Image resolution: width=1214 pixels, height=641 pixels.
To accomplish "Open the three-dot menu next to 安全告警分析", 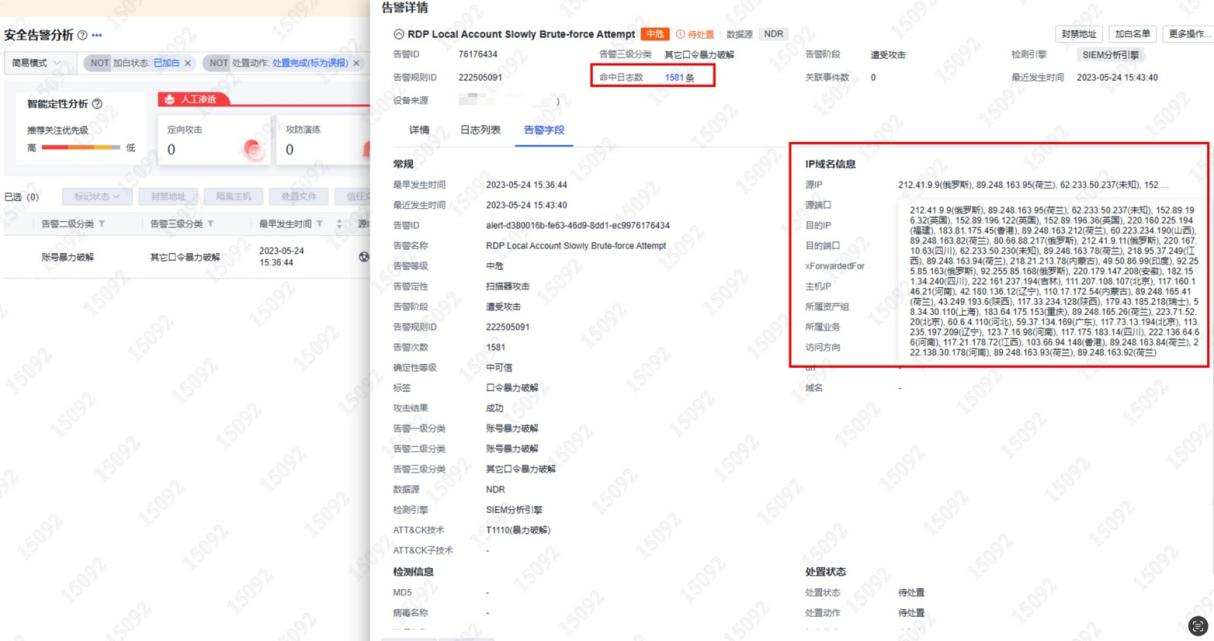I will (97, 35).
